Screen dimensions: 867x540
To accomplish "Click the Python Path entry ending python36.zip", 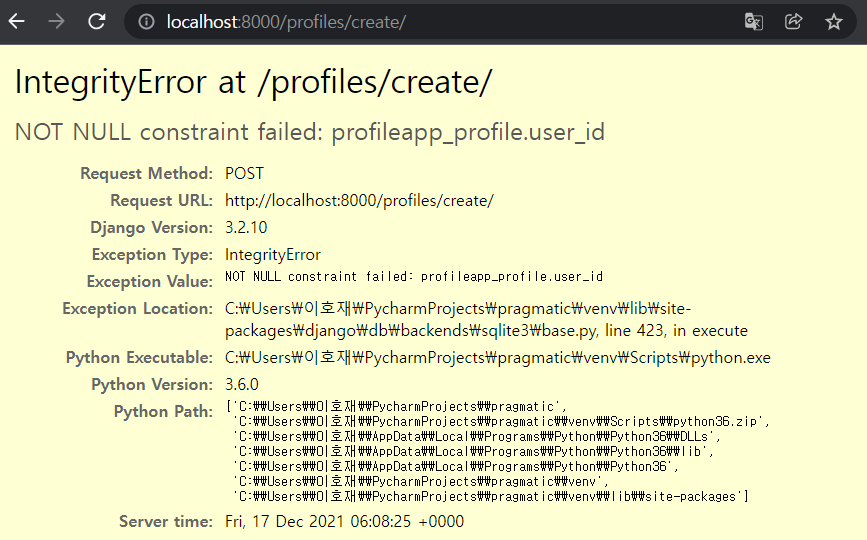I will tap(502, 422).
